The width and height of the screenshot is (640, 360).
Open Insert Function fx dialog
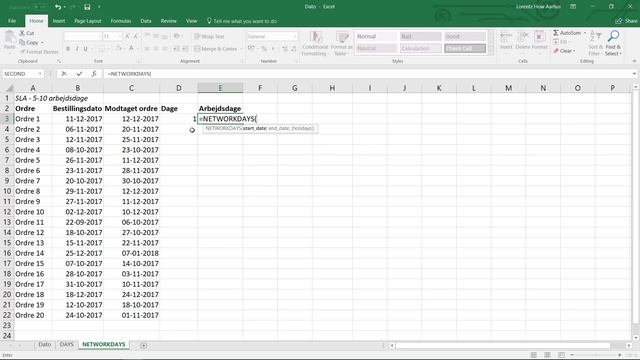[94, 74]
